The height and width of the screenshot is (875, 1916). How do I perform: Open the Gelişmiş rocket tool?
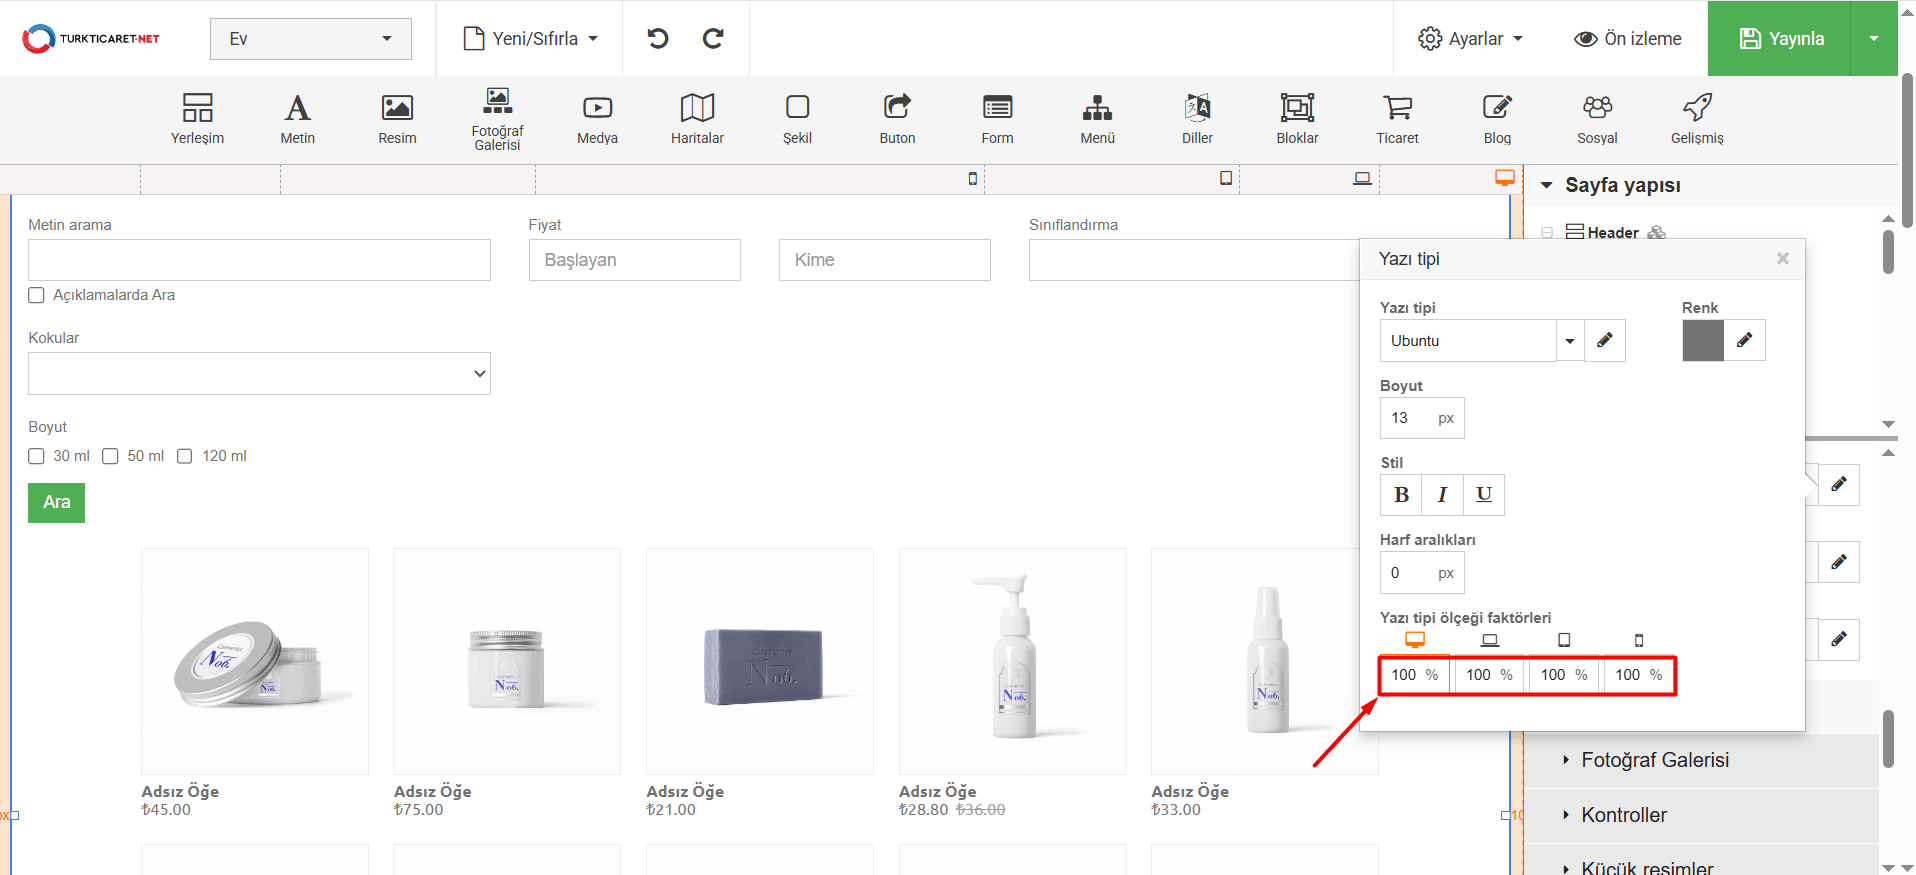pyautogui.click(x=1697, y=118)
